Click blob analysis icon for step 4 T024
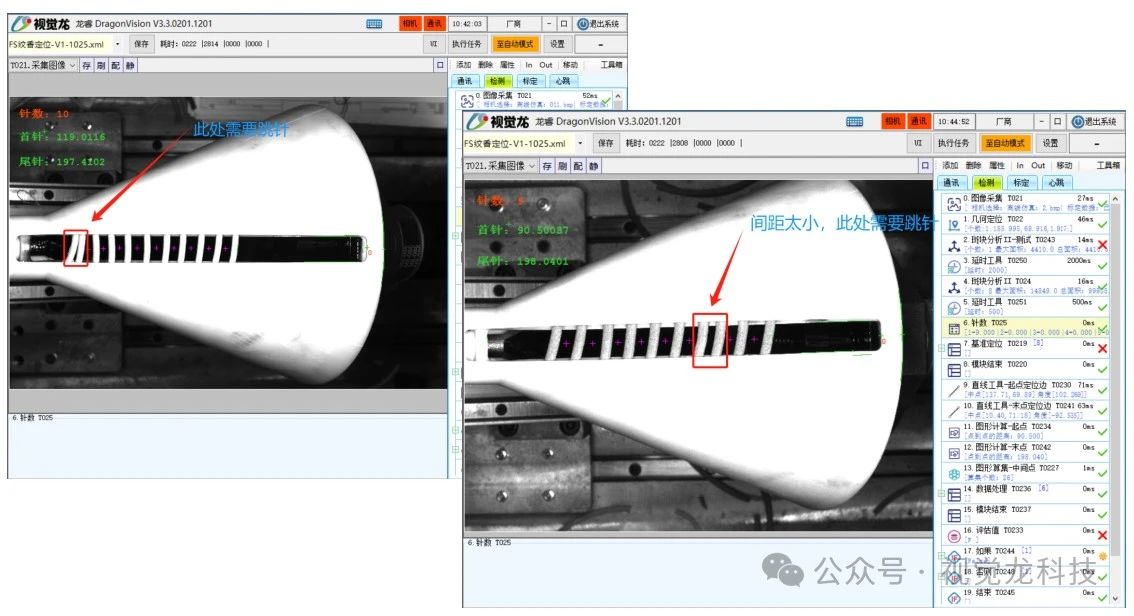The height and width of the screenshot is (616, 1134). tap(954, 287)
